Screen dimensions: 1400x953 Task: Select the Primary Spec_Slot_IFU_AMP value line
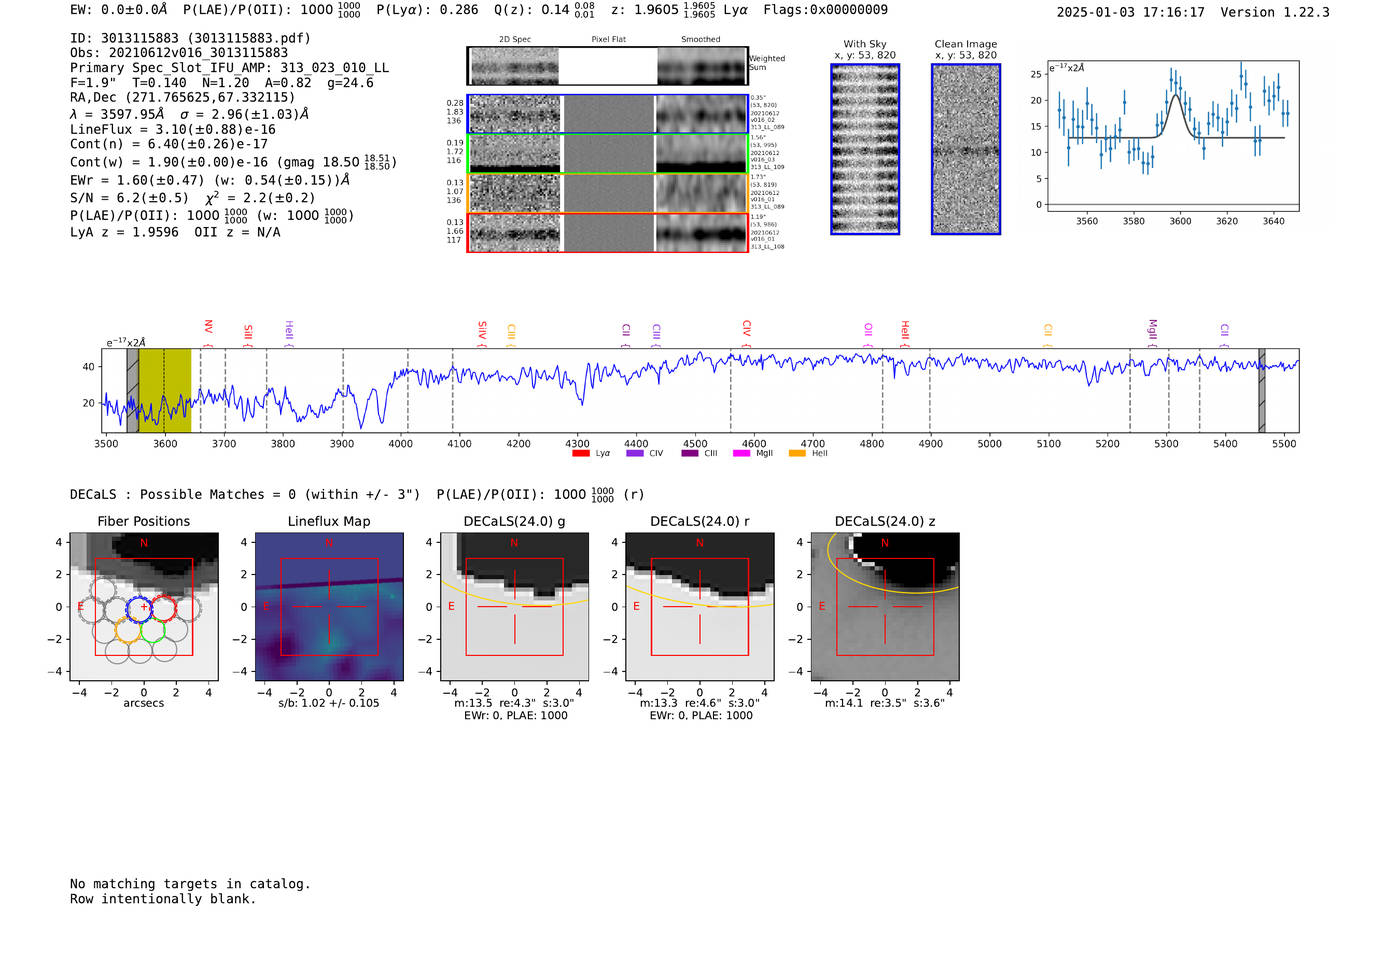pyautogui.click(x=230, y=68)
